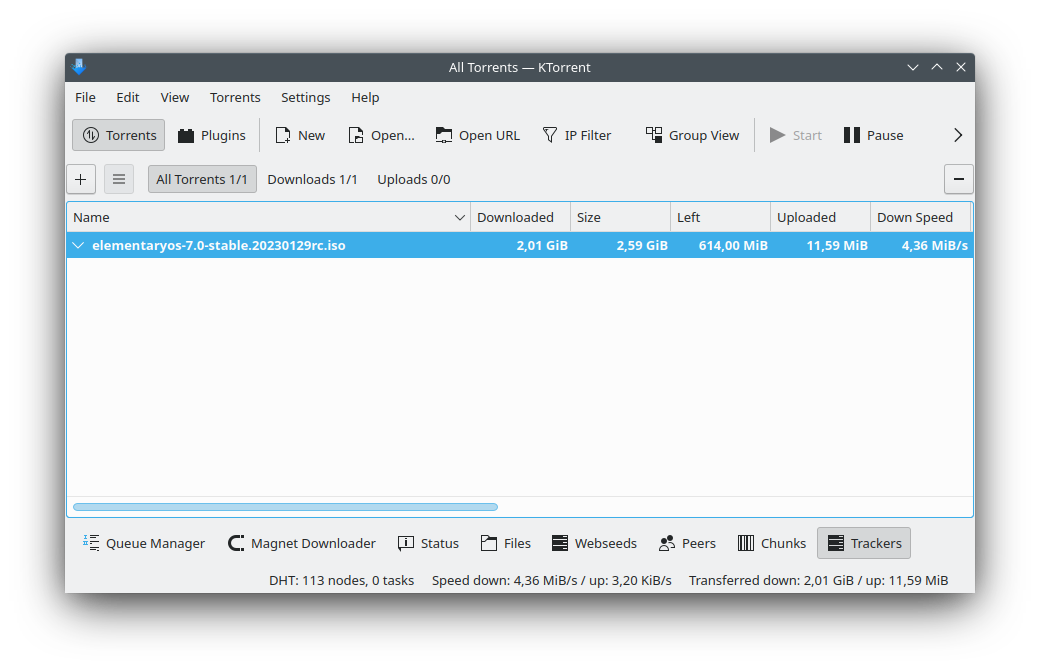The height and width of the screenshot is (670, 1040).
Task: Expand the toolbar overflow chevron
Action: tap(958, 135)
